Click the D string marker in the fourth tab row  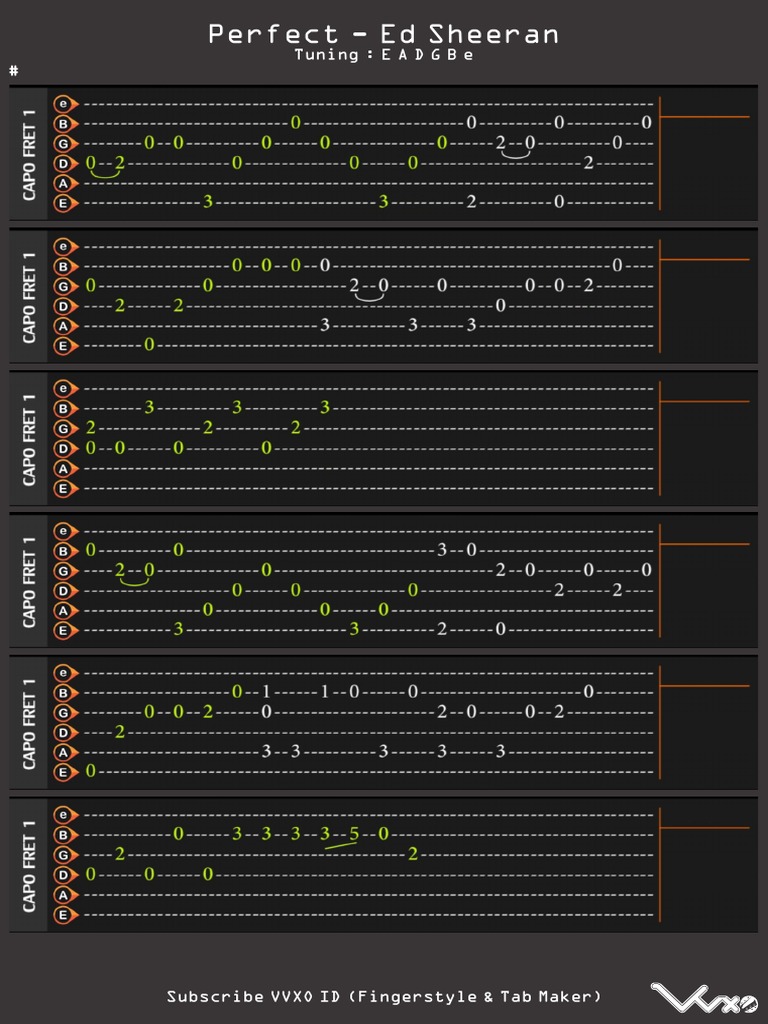point(64,591)
